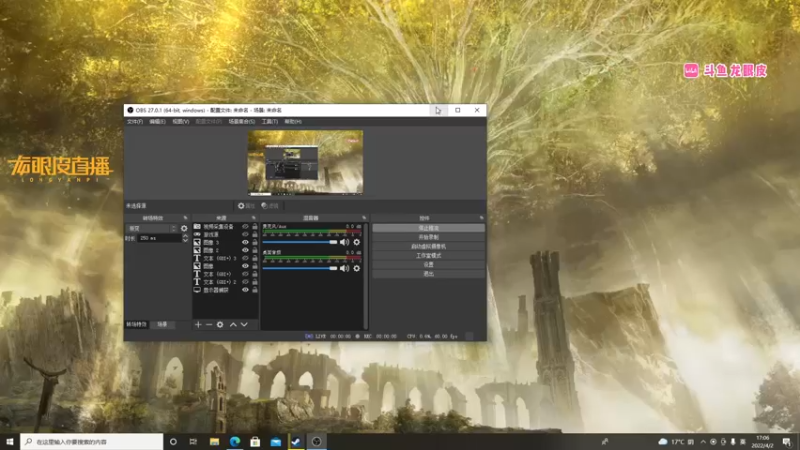Open 麦克风/Aux audio settings gear

357,242
